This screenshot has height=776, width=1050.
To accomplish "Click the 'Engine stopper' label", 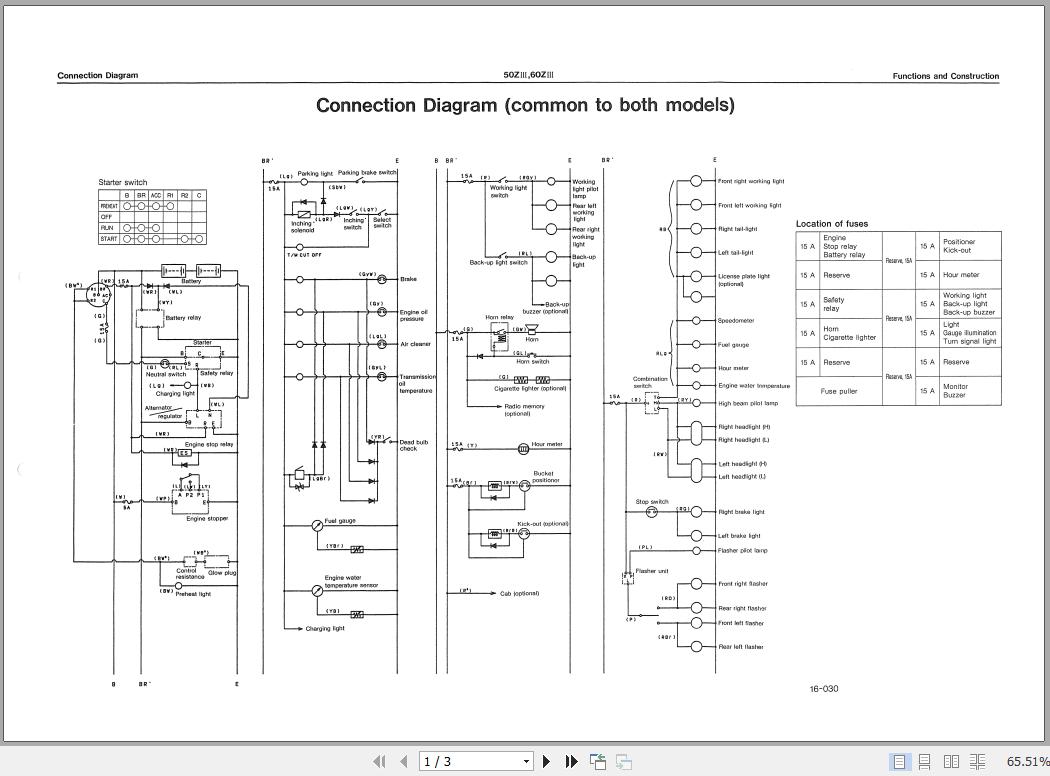I will 207,518.
